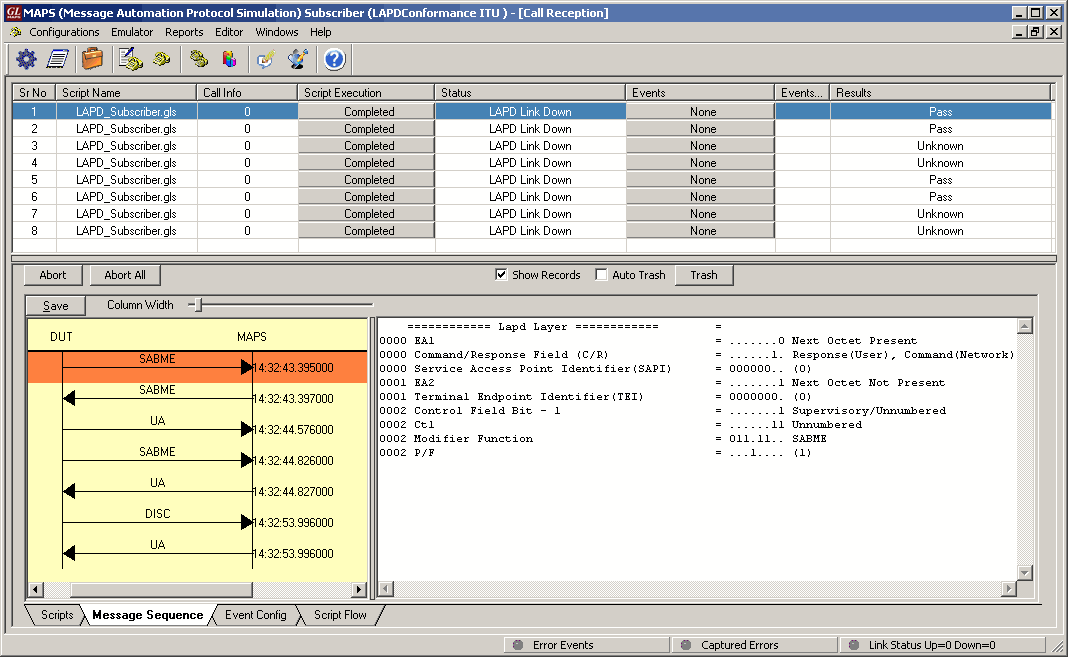Click the Abort All button
Image resolution: width=1068 pixels, height=657 pixels.
(x=125, y=275)
